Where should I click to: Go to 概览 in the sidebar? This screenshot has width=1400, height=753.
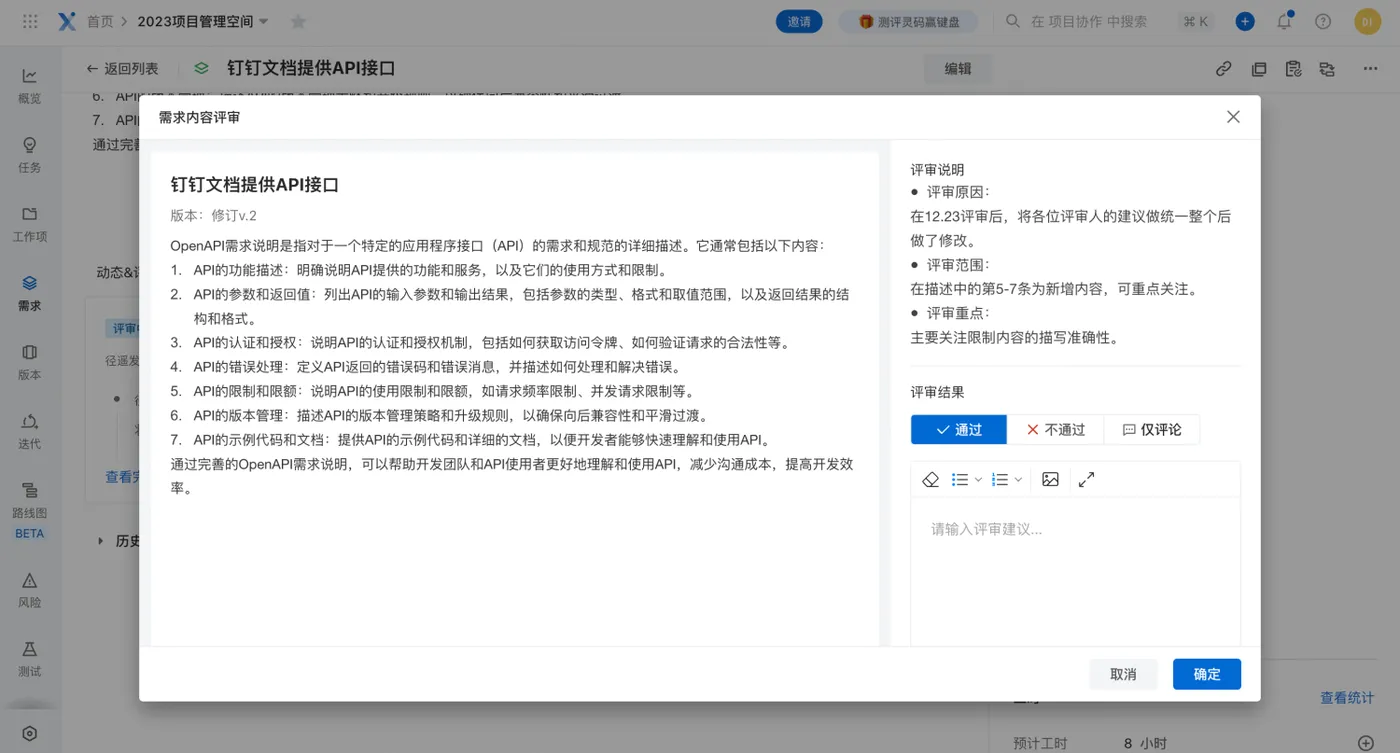(30, 86)
